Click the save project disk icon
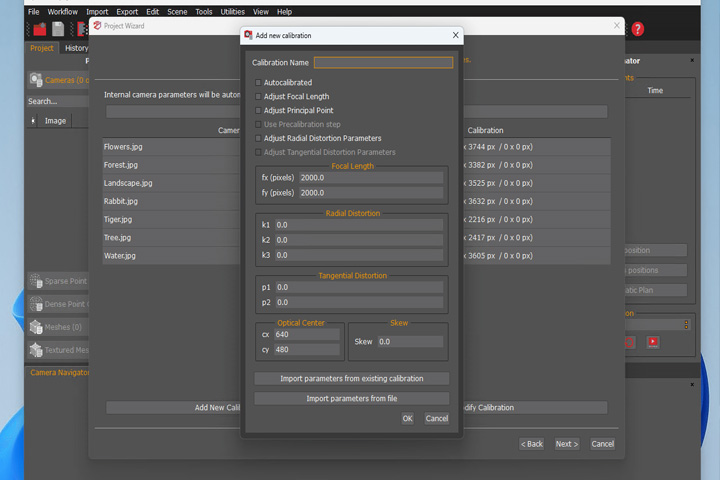This screenshot has width=720, height=480. point(58,29)
